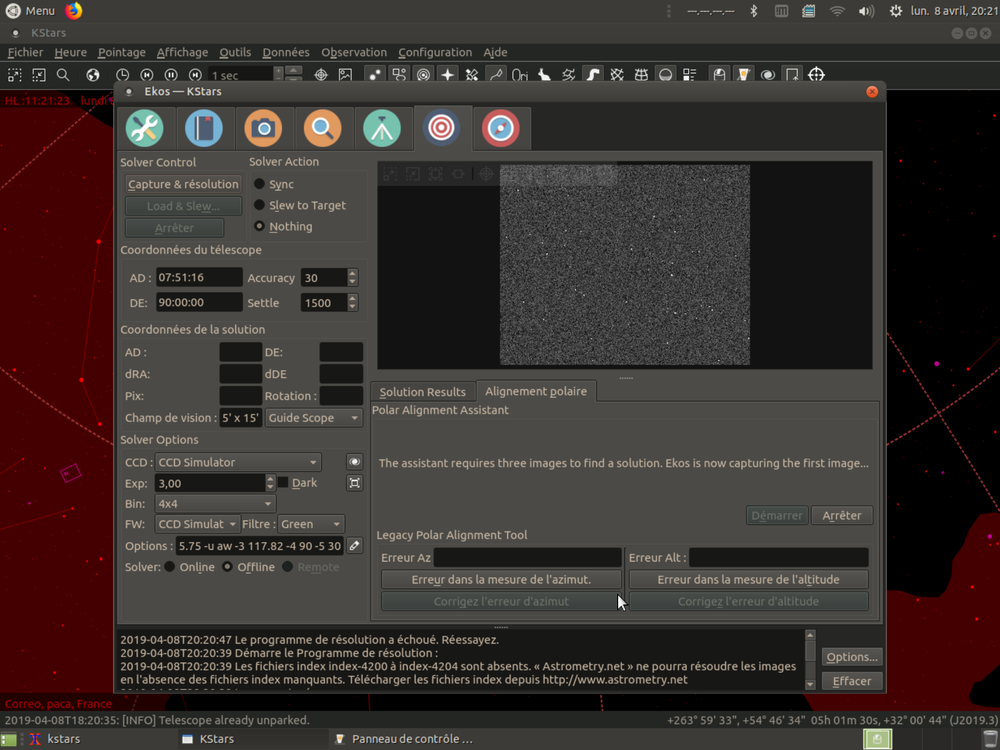Screen dimensions: 1000x750
Task: Toggle the flashlight toolbar icon
Action: click(x=744, y=75)
